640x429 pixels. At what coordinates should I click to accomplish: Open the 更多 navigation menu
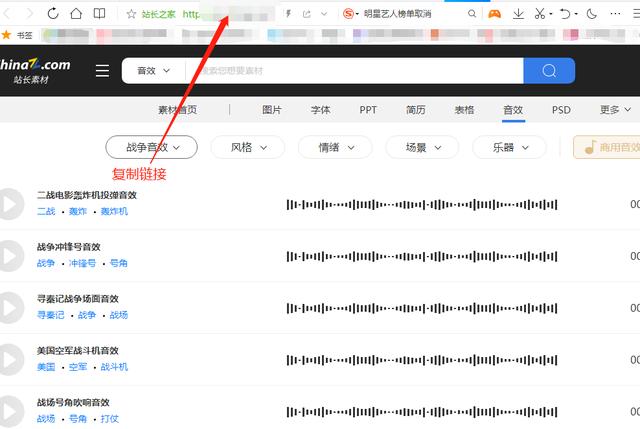coord(614,110)
